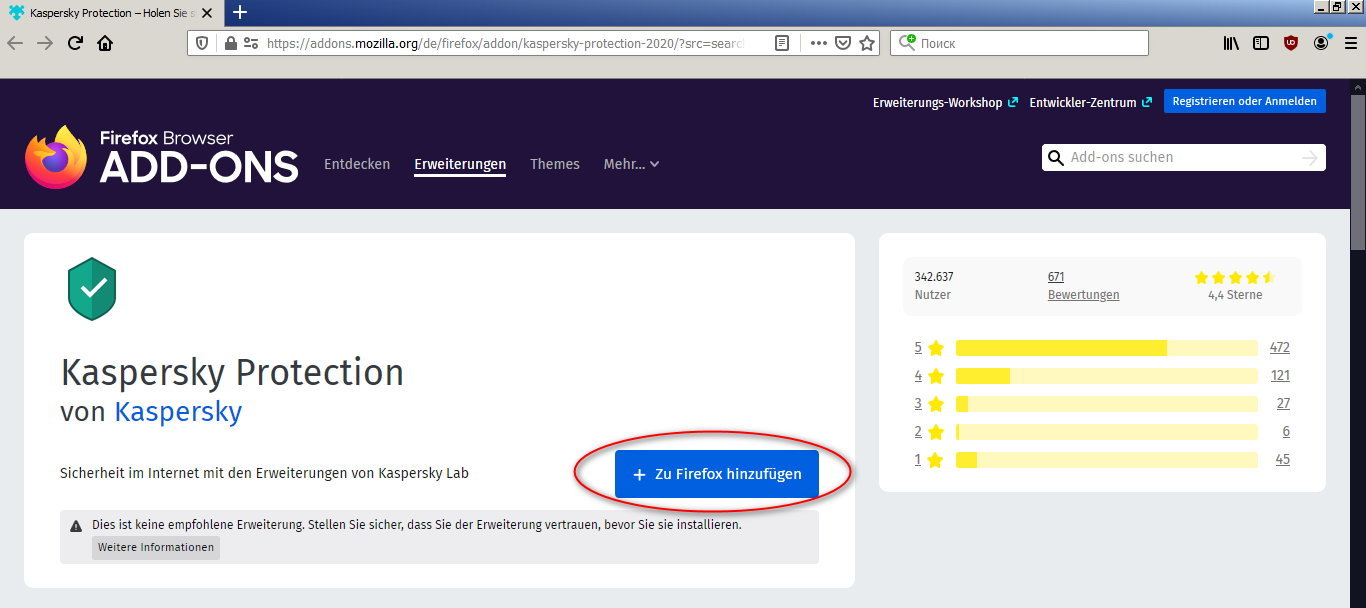Bookmark this page with the star icon
This screenshot has height=608, width=1366.
tap(867, 43)
